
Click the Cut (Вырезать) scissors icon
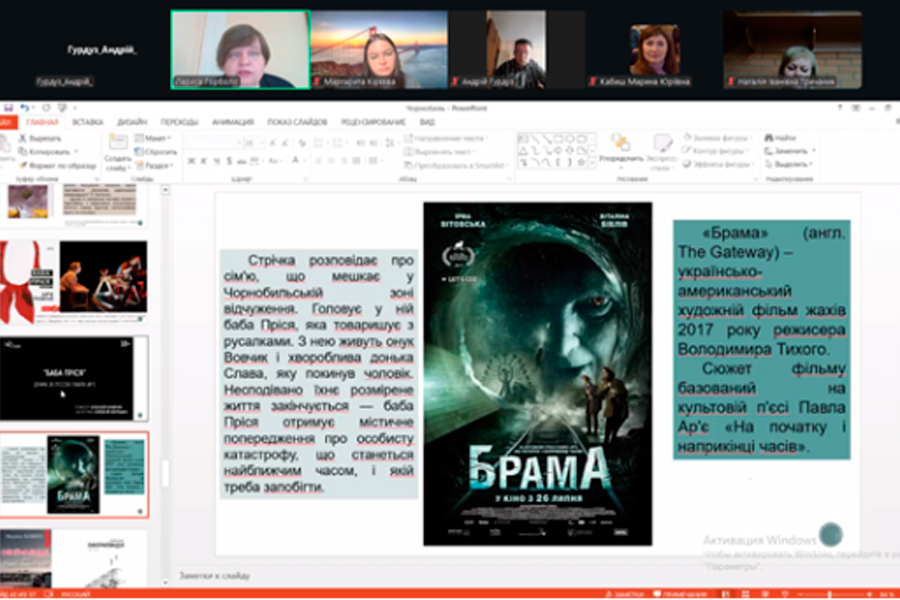point(22,138)
